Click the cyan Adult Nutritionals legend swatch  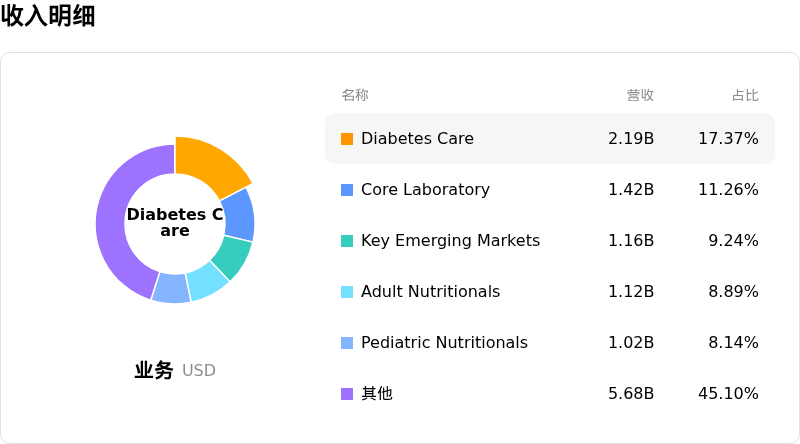click(347, 292)
